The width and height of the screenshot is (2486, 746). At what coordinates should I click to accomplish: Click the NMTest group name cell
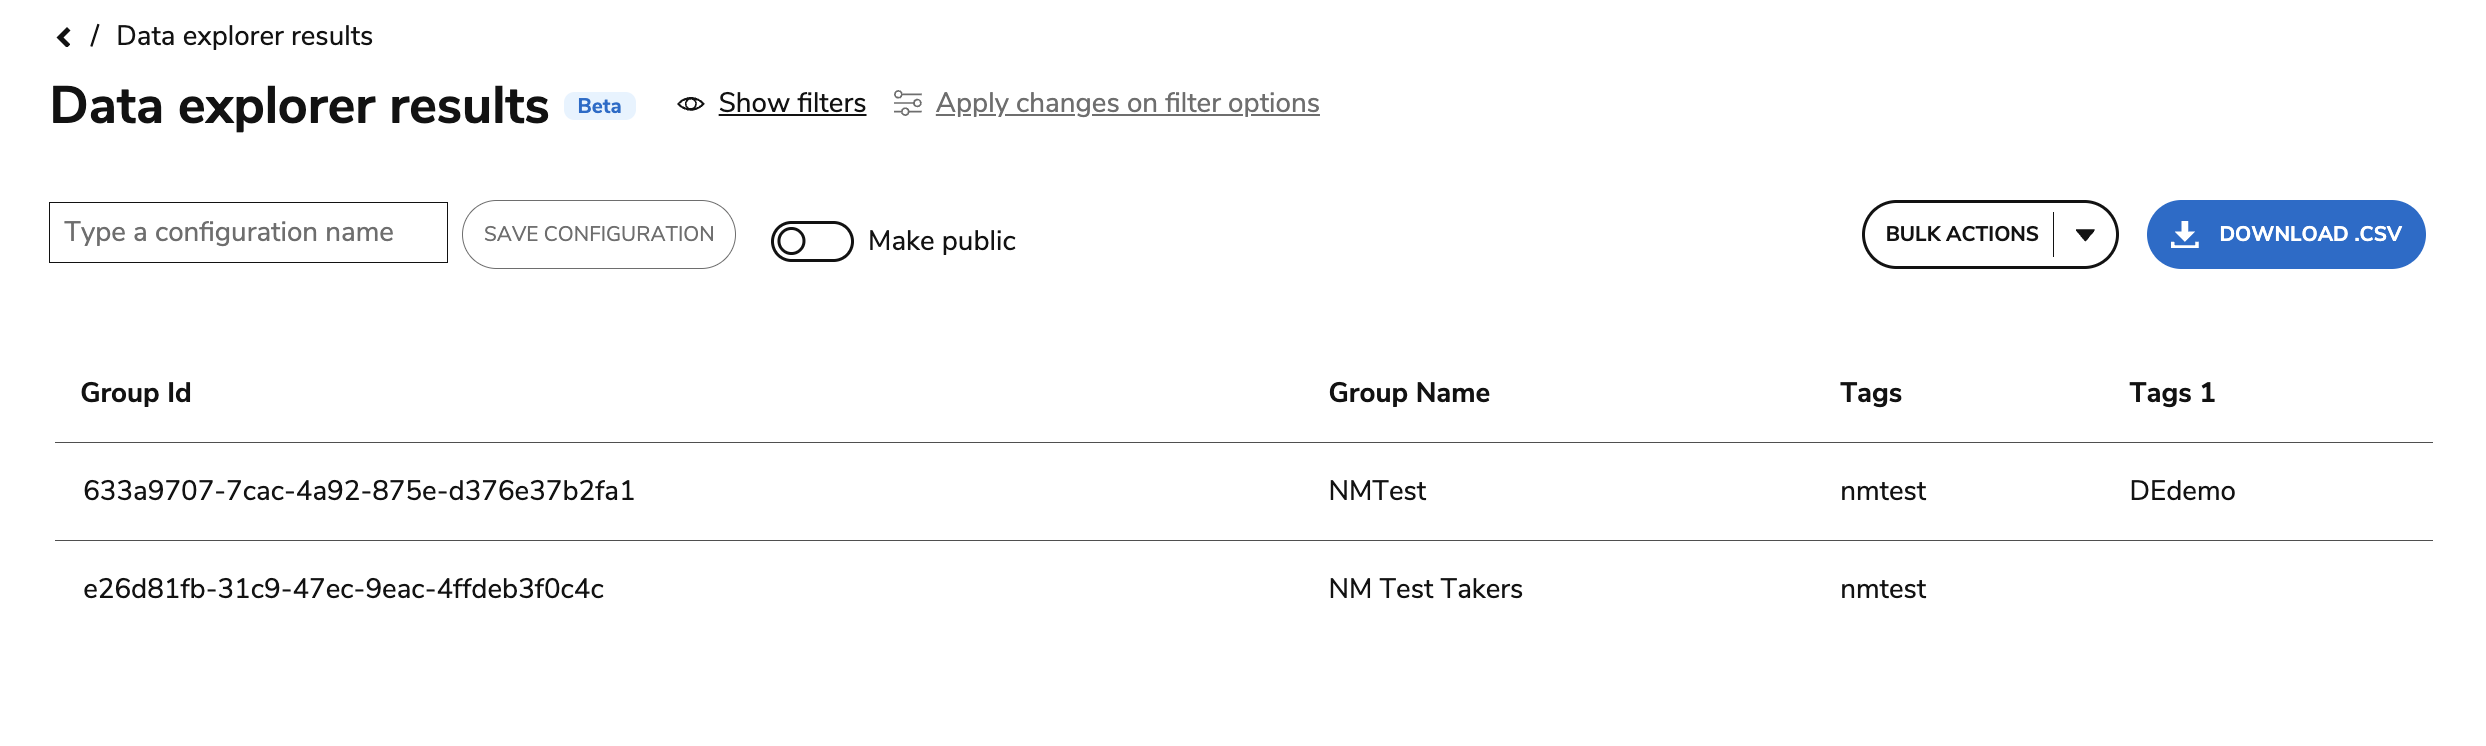(1377, 491)
